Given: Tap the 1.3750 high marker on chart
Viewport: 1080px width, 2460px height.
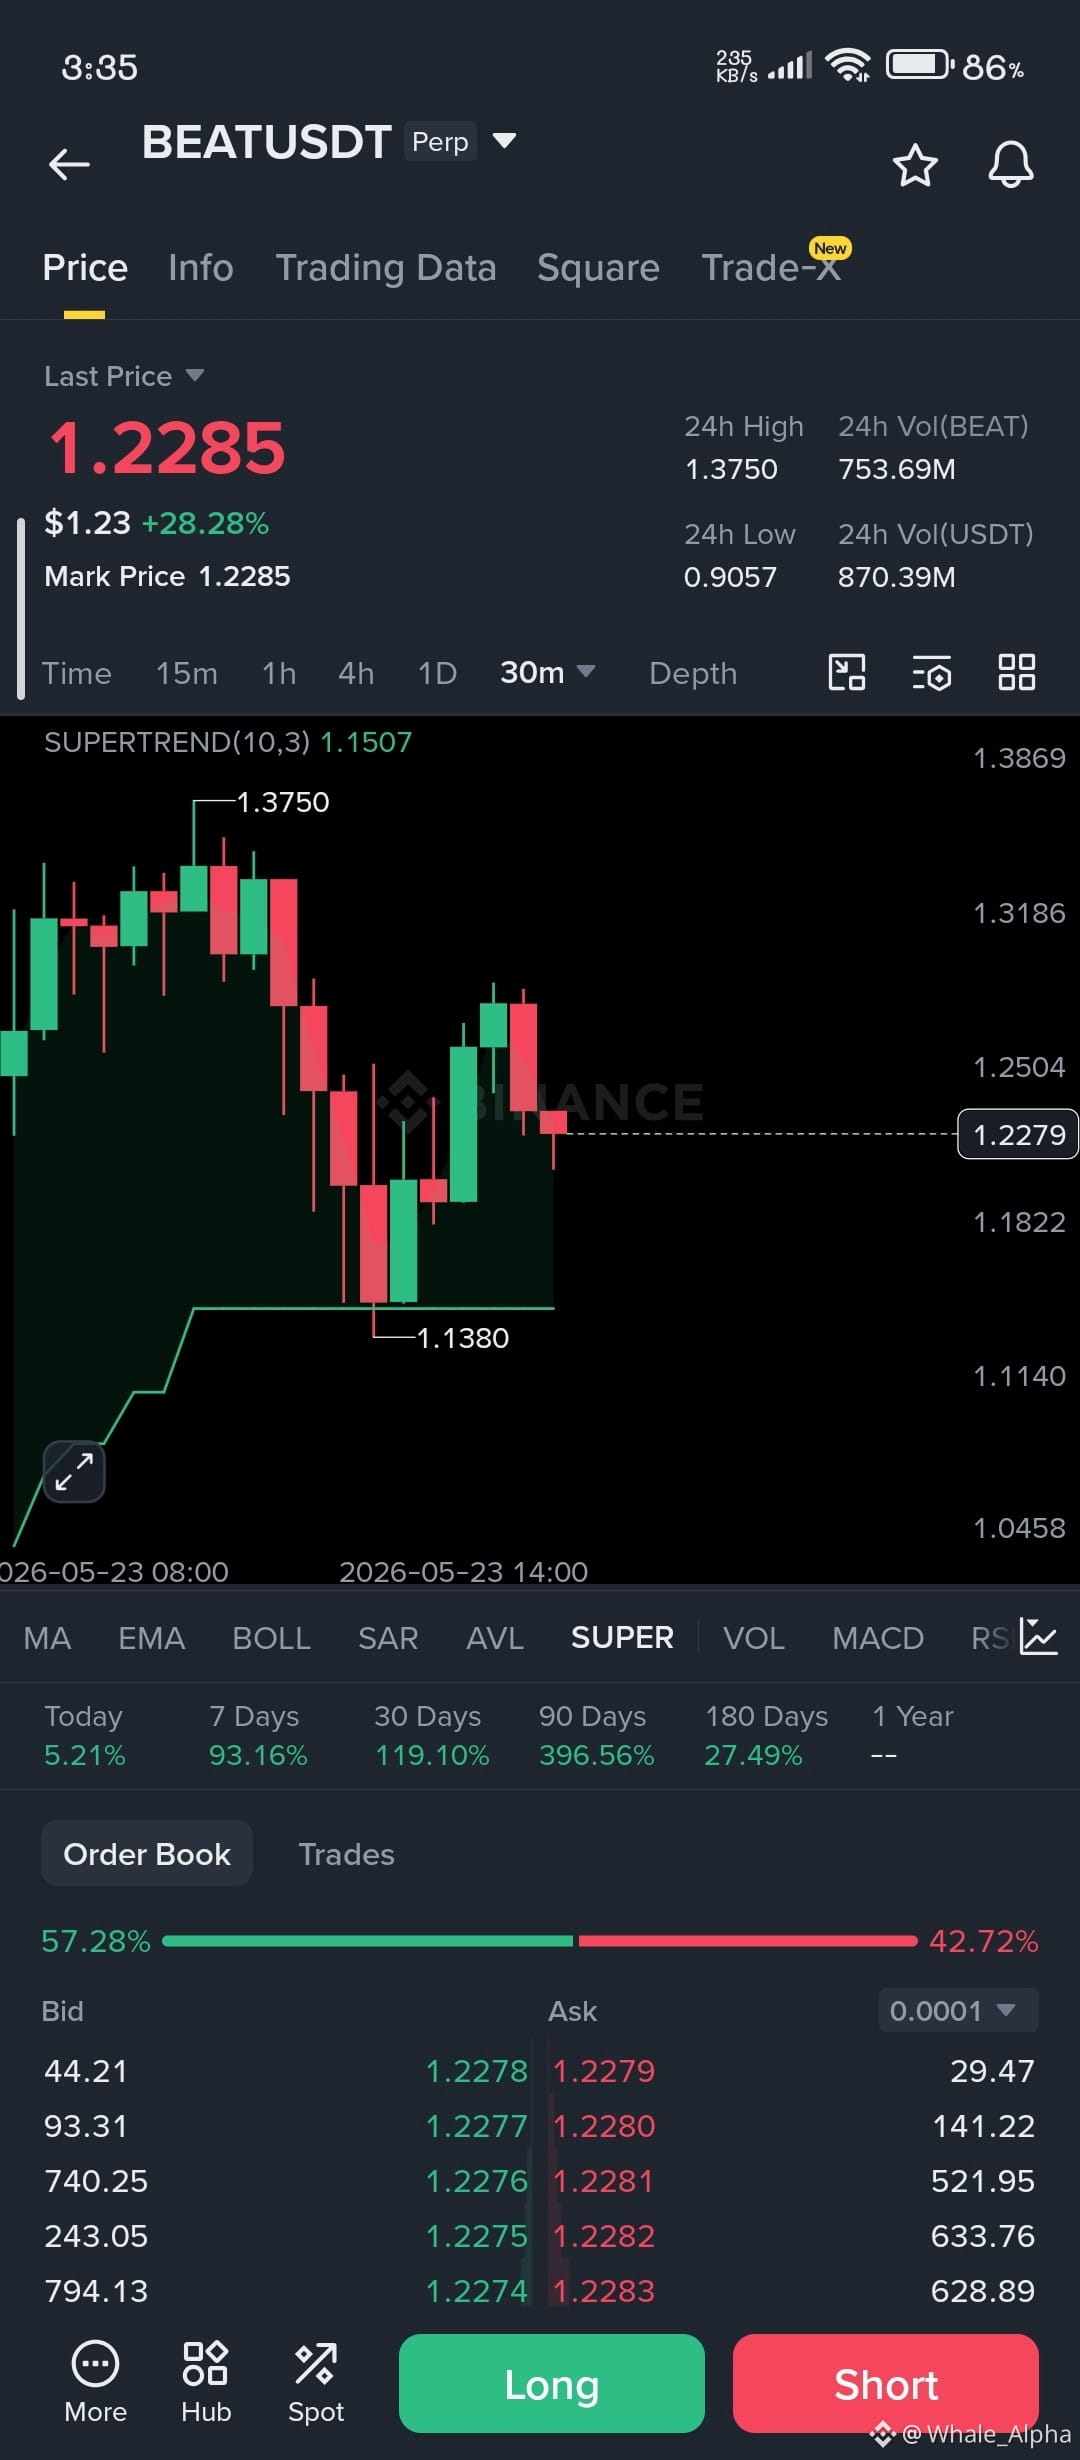Looking at the screenshot, I should point(283,802).
